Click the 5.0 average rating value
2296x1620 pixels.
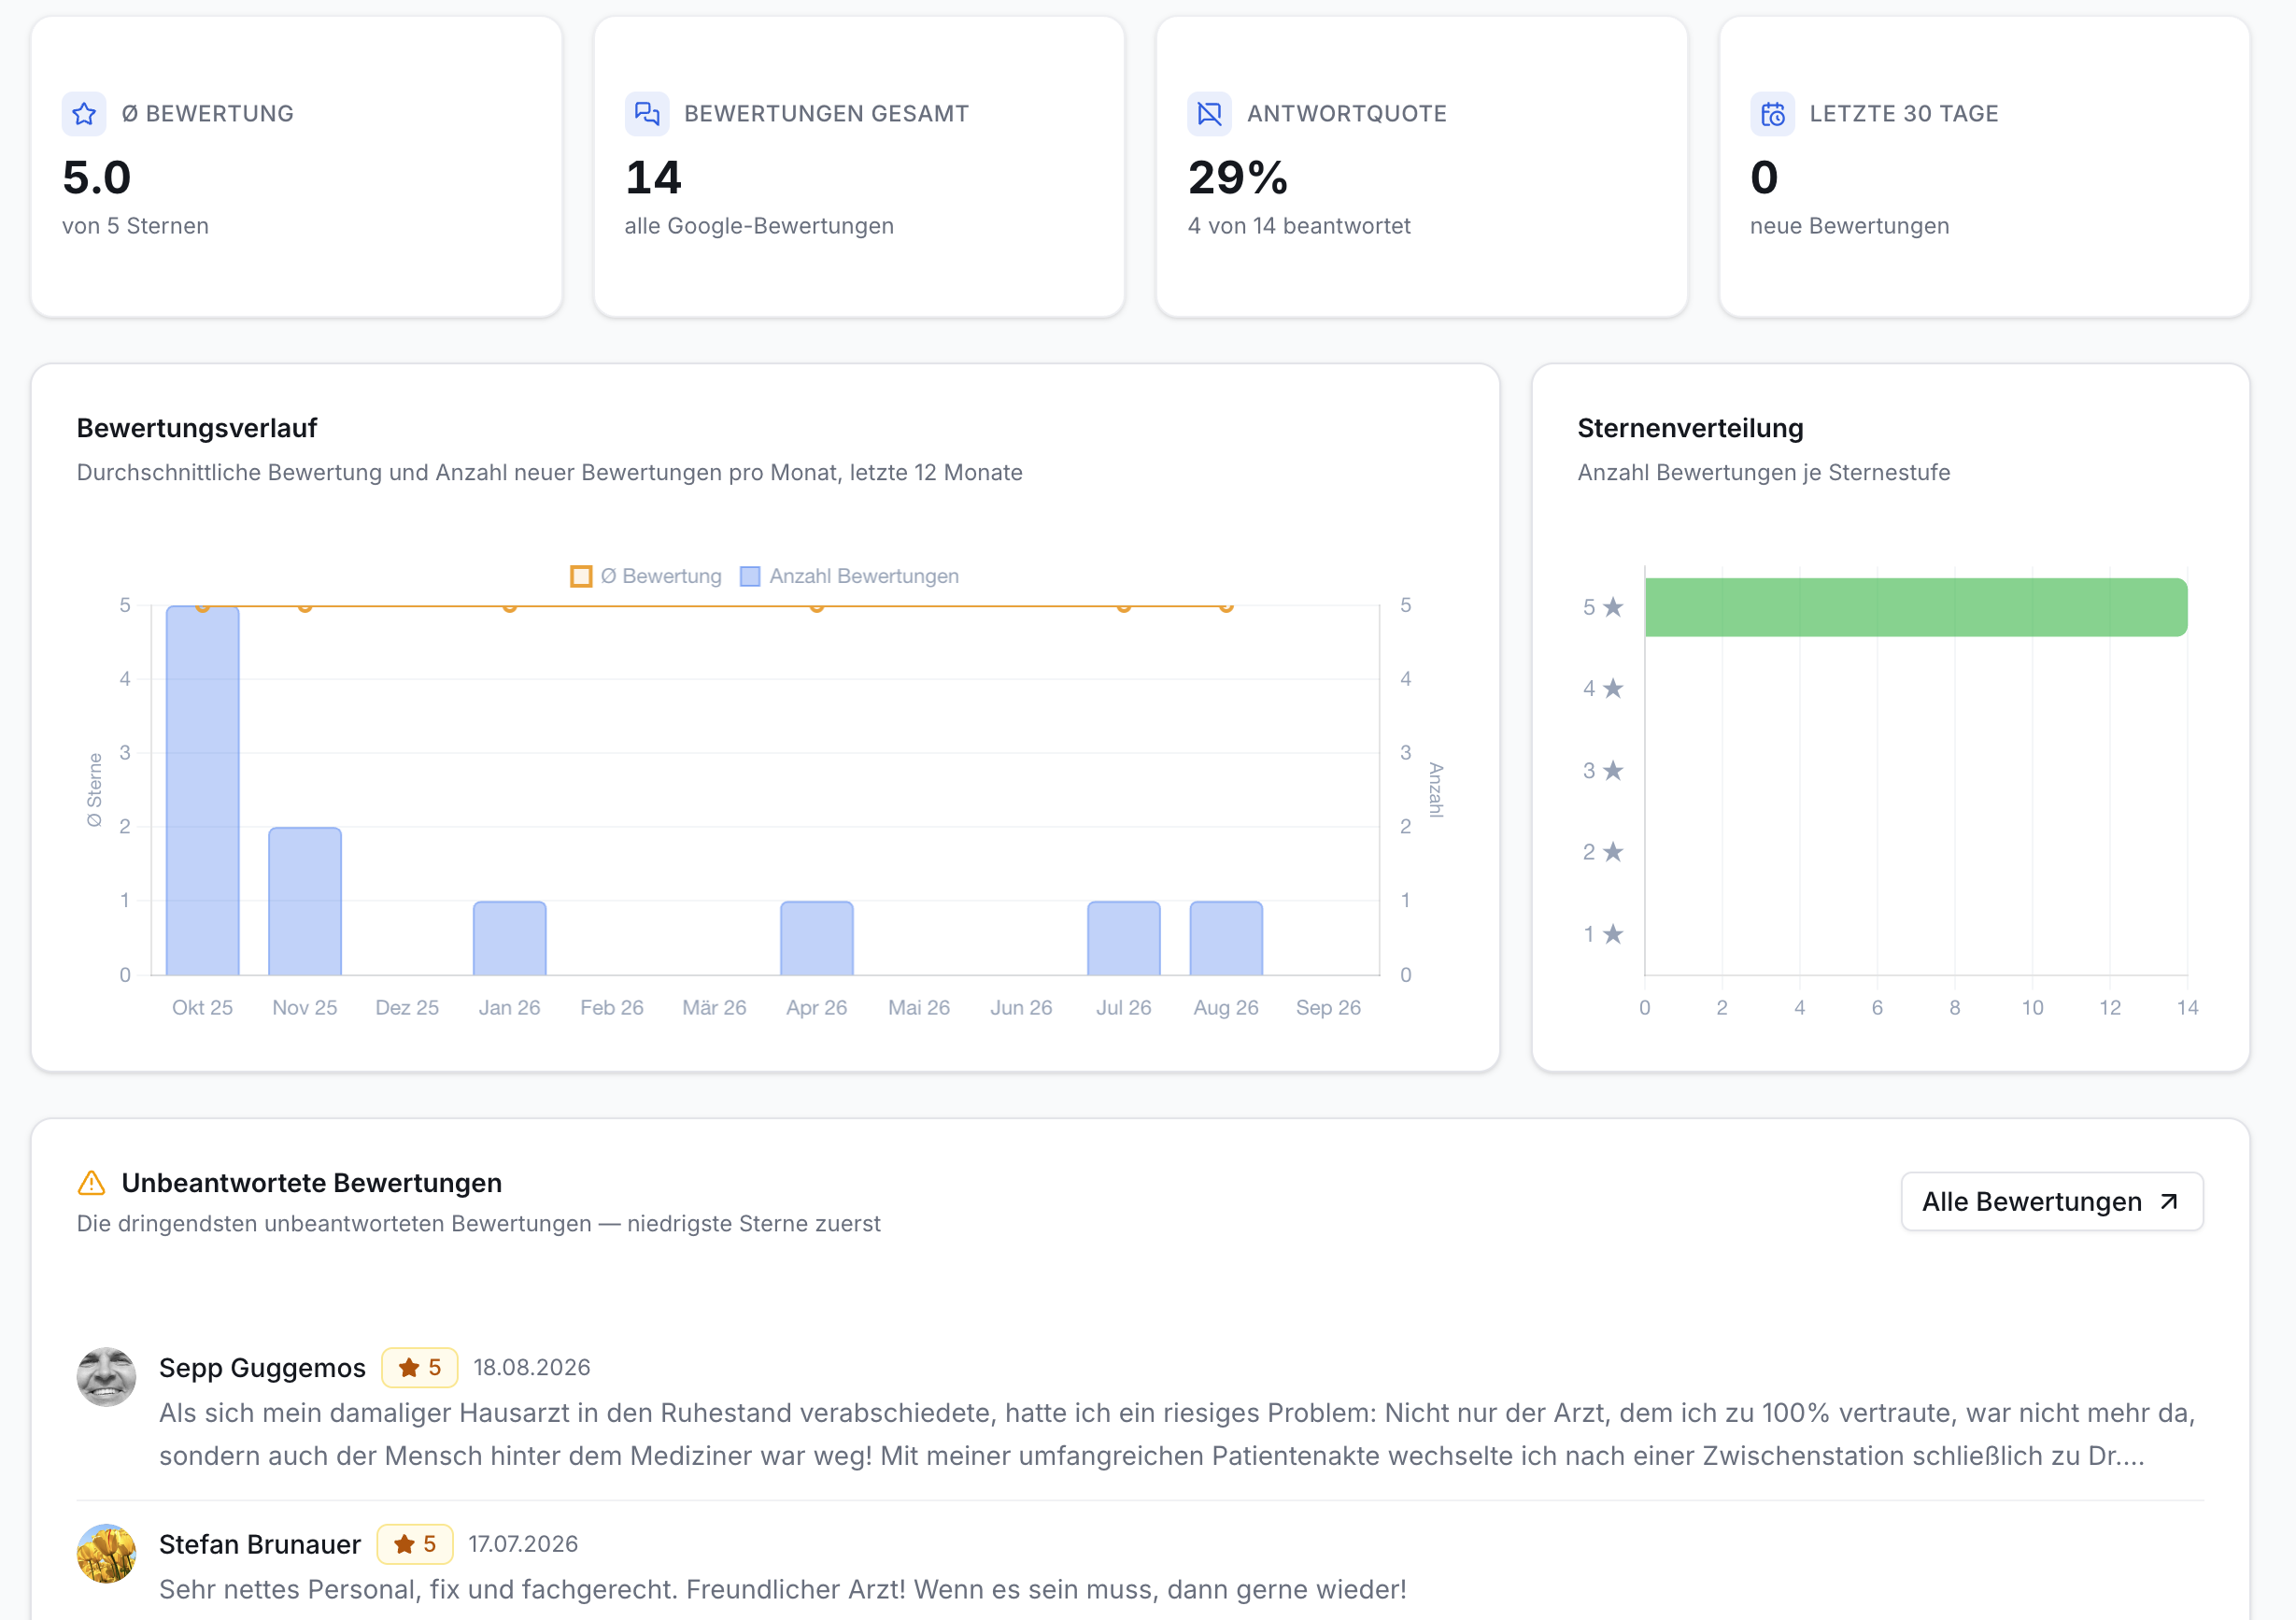click(x=97, y=178)
